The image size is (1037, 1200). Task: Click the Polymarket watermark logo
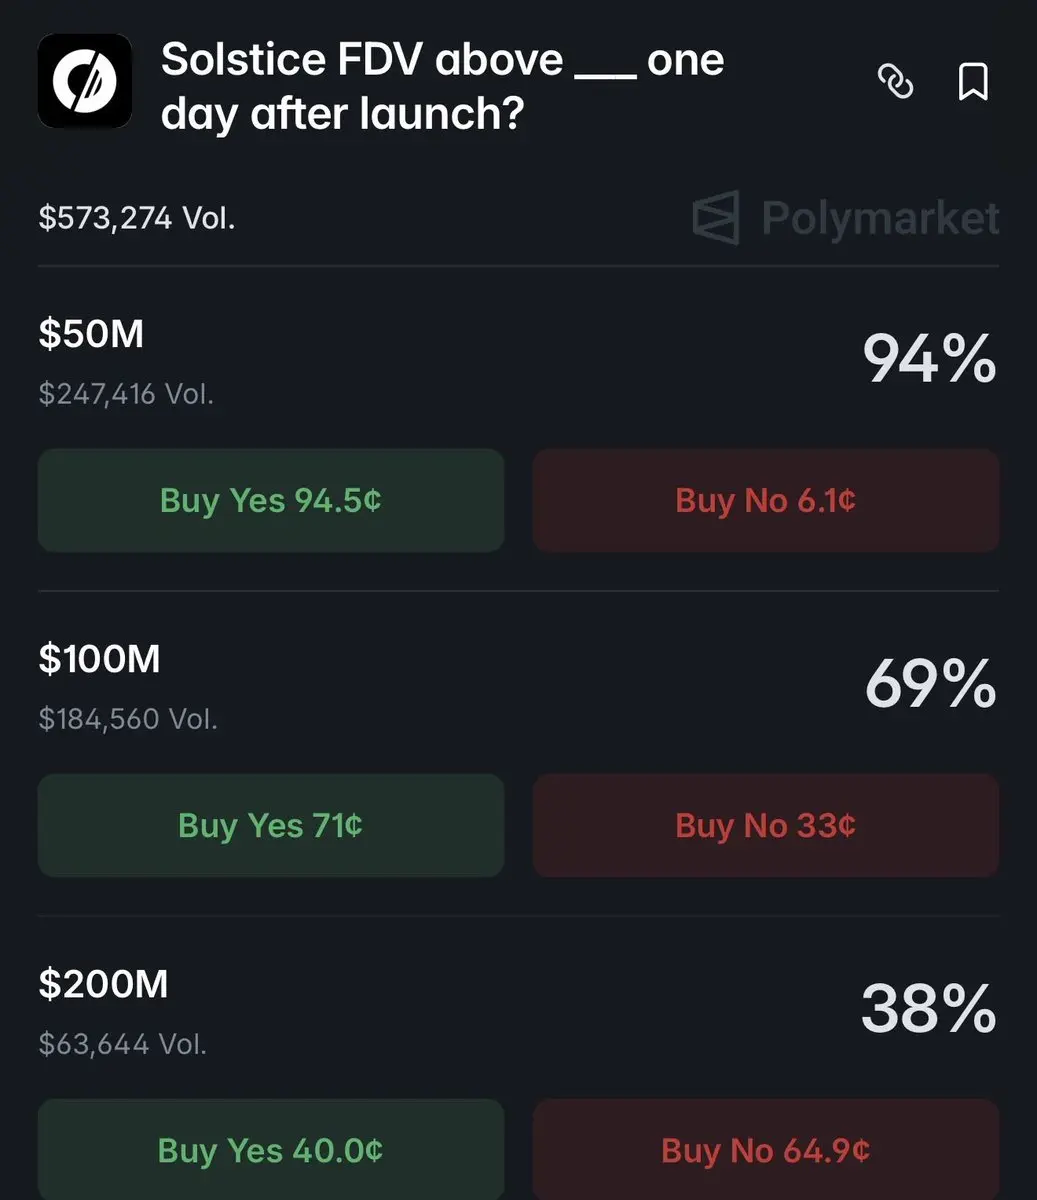(x=846, y=218)
